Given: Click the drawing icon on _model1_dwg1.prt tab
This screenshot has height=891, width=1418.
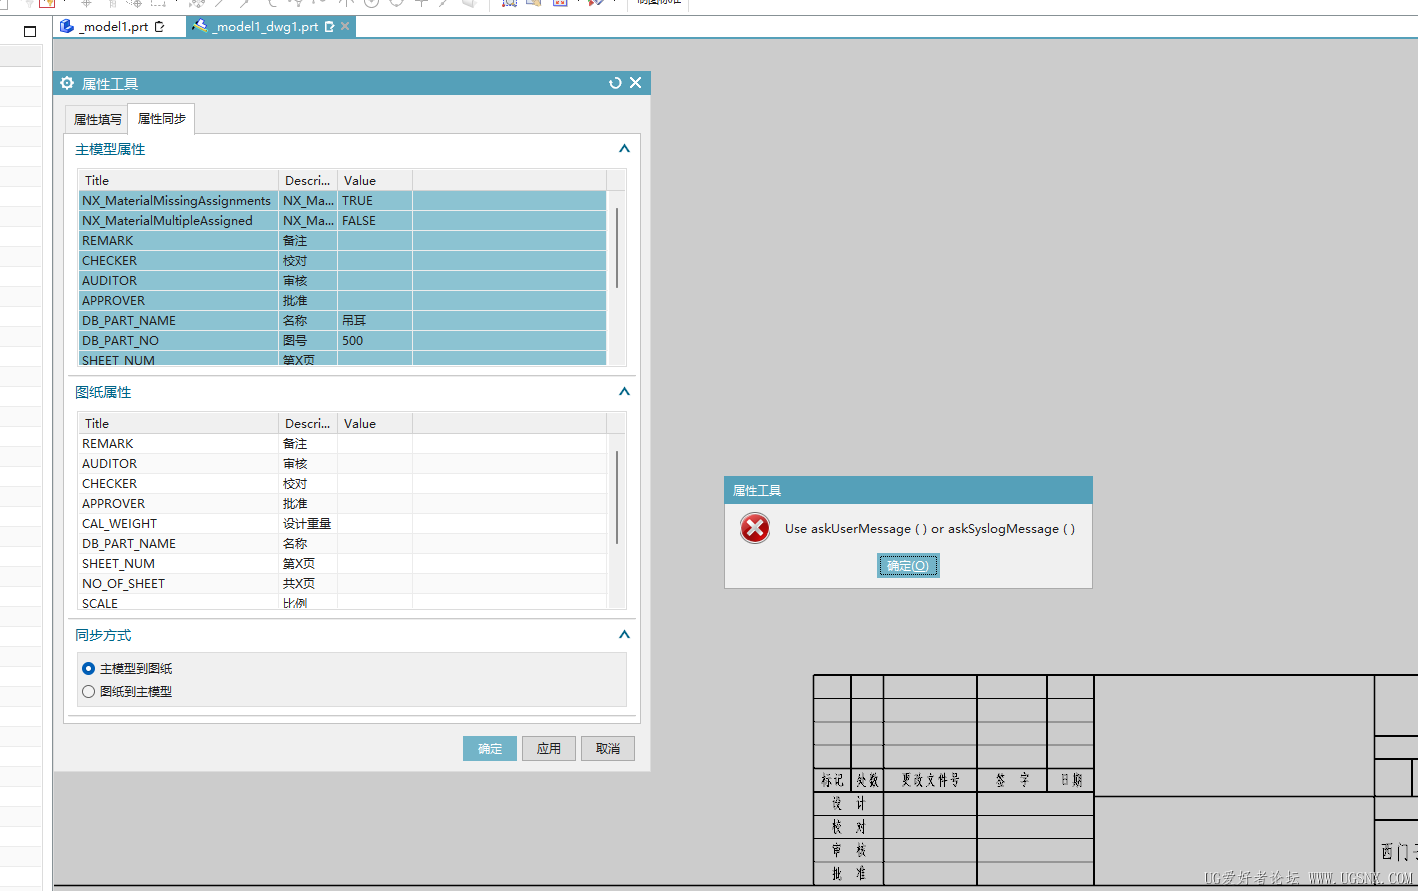Looking at the screenshot, I should coord(200,26).
